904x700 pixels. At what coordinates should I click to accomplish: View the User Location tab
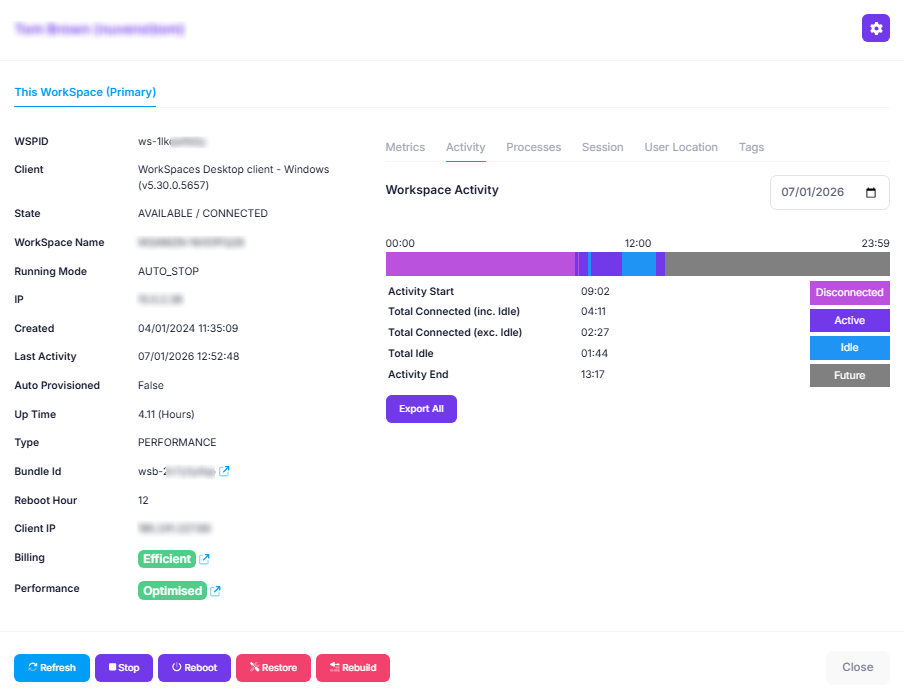tap(680, 147)
